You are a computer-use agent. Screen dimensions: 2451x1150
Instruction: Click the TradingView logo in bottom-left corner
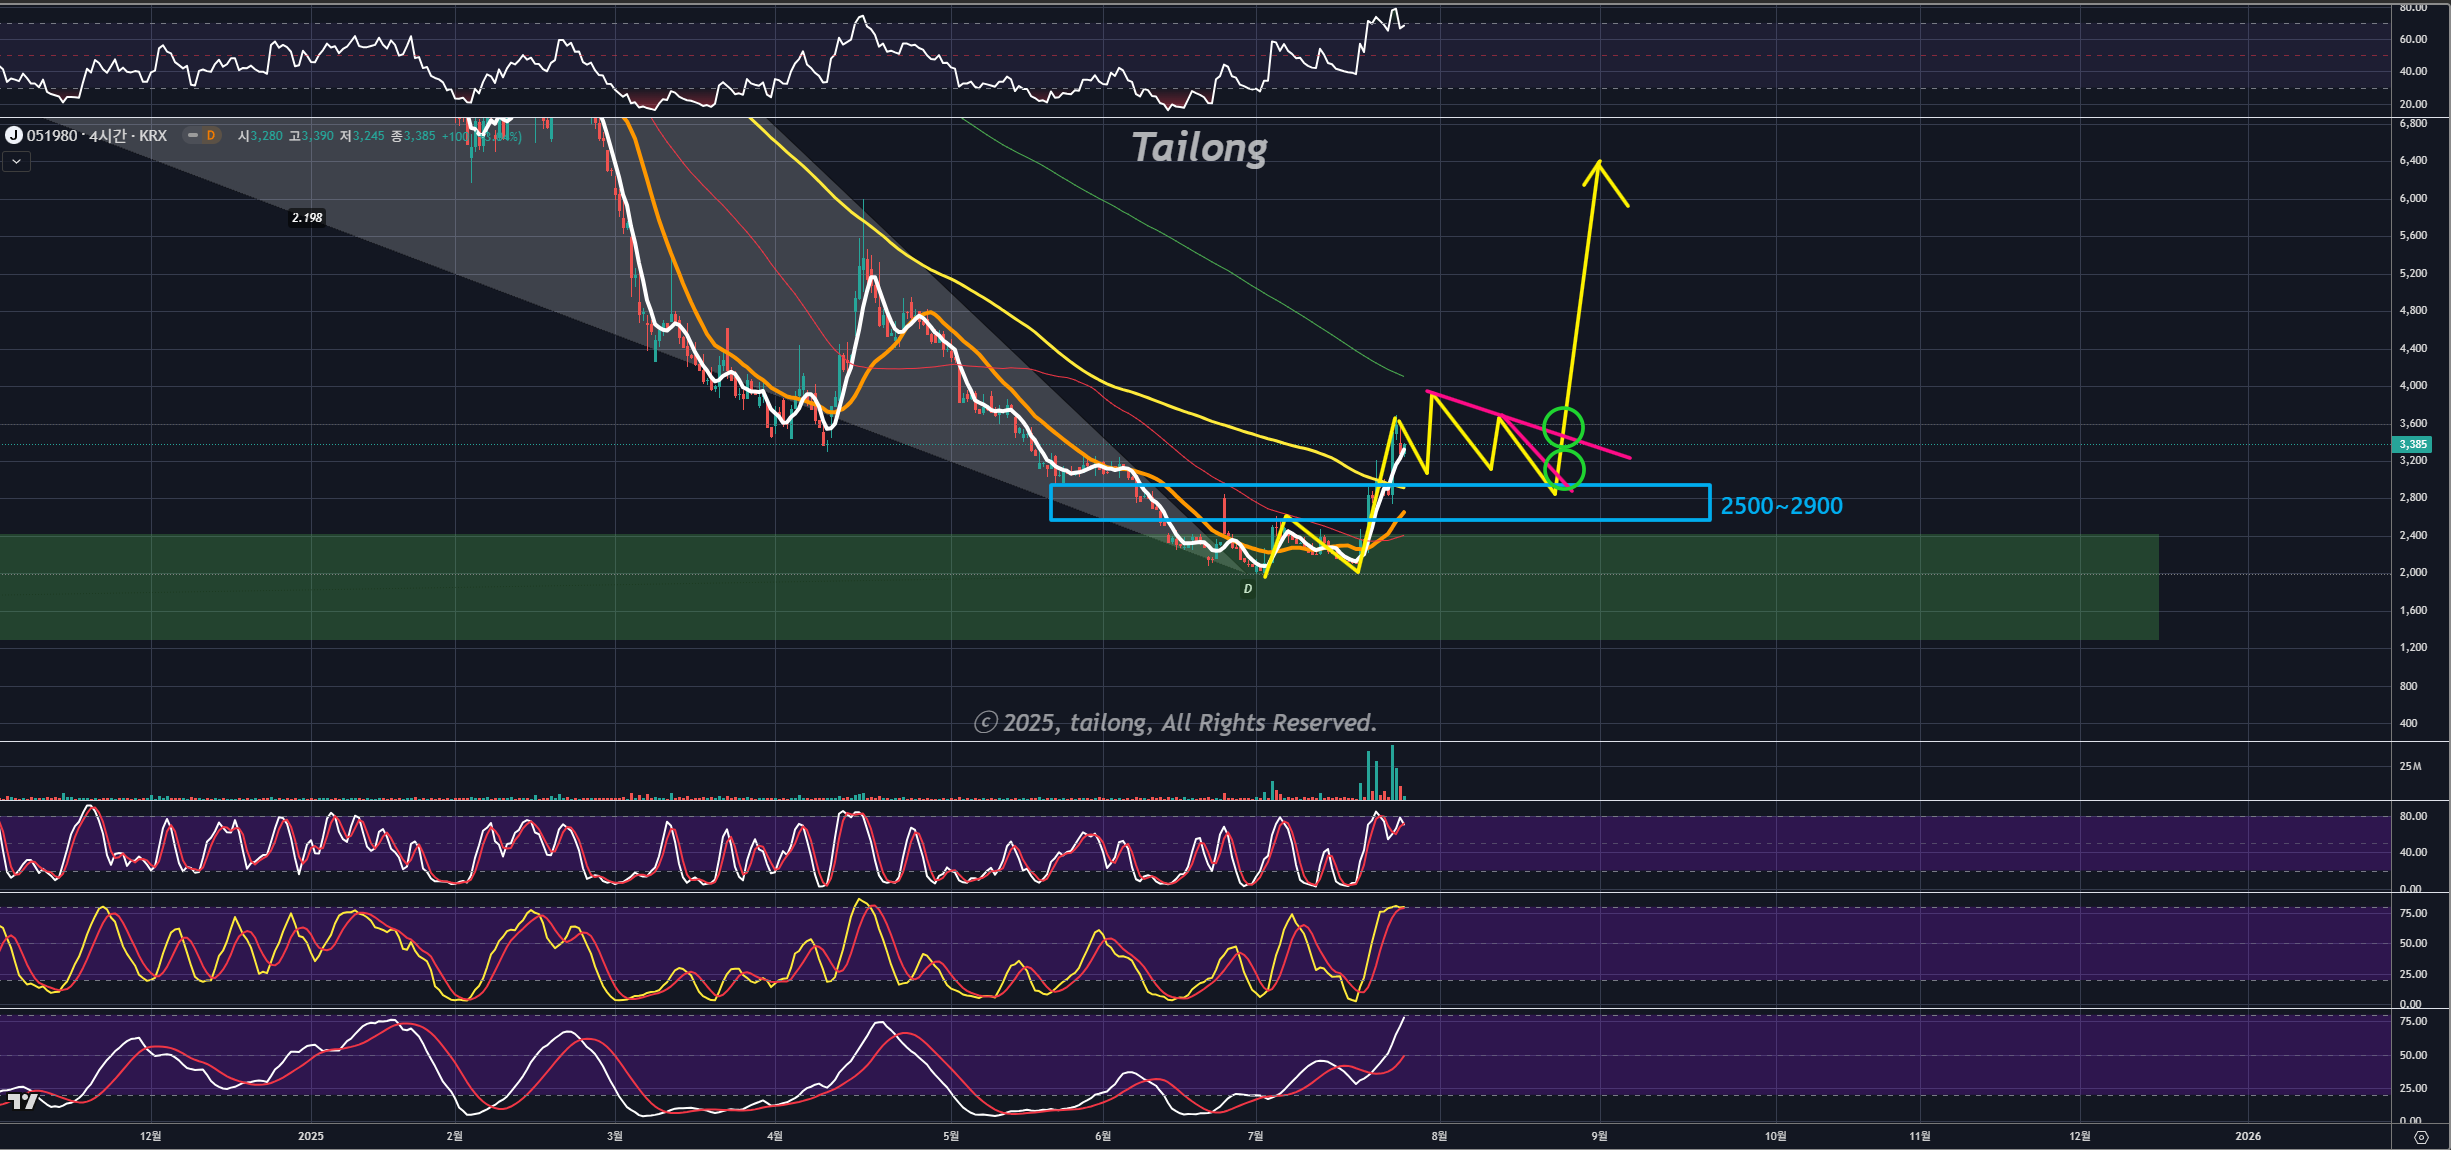click(x=22, y=1101)
